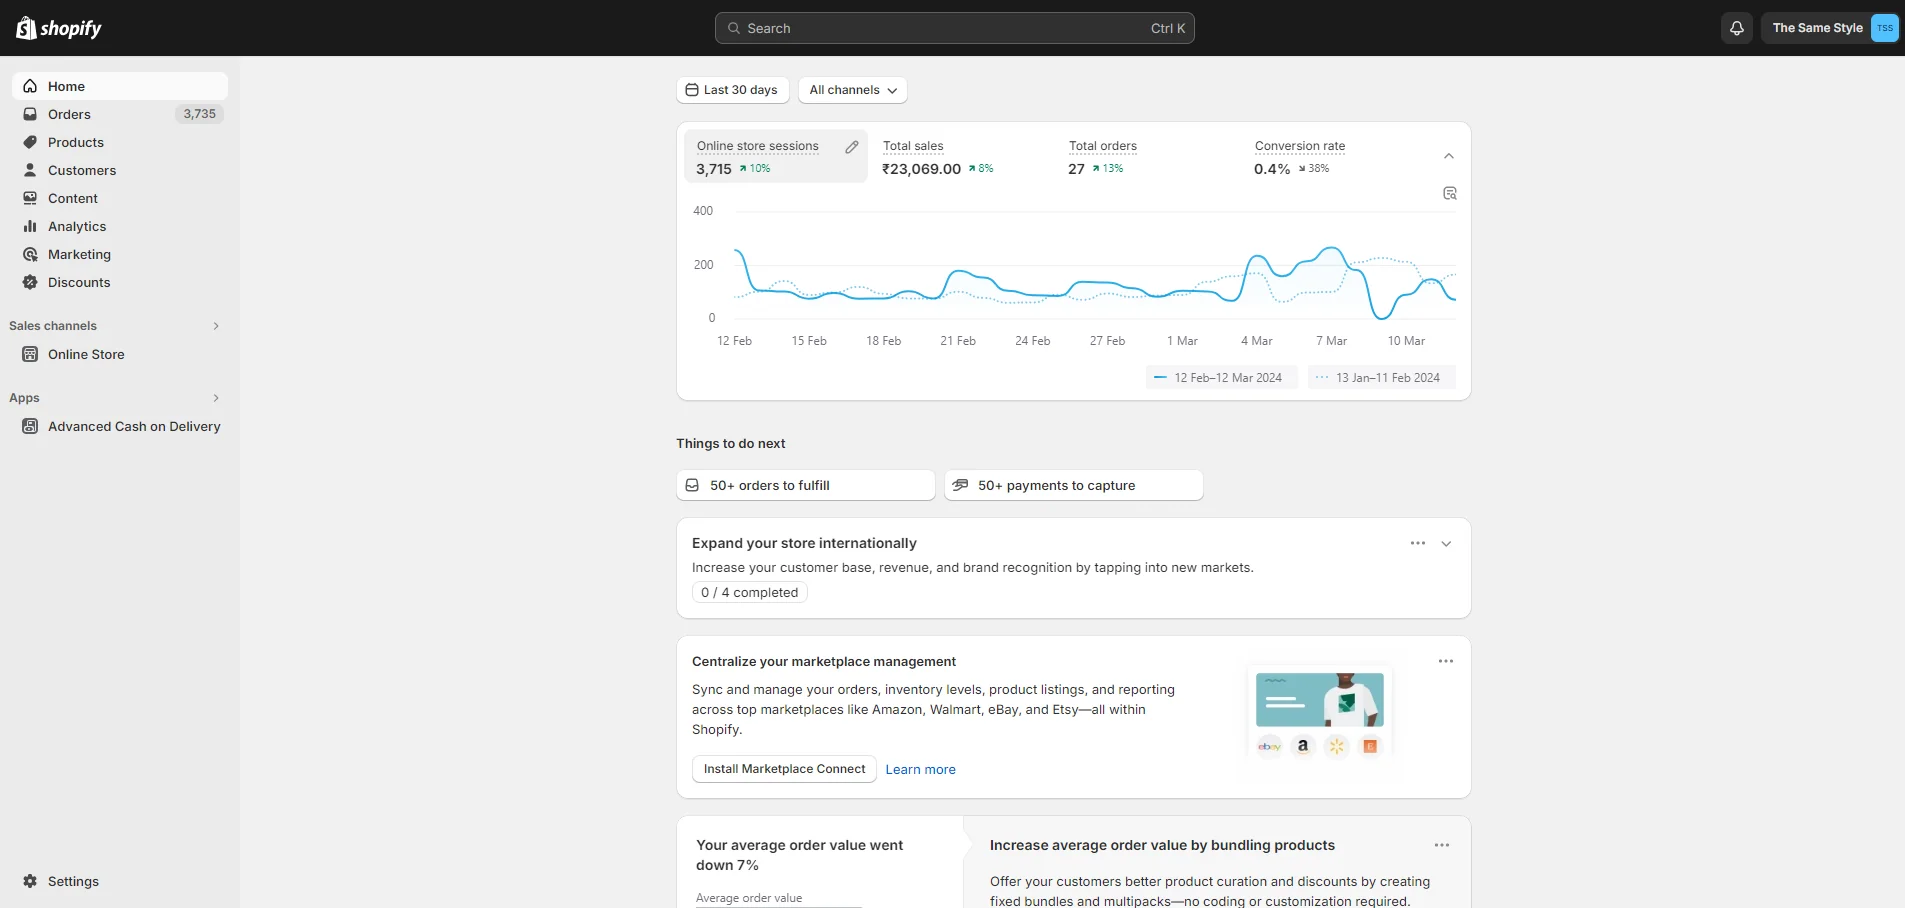Select the Total orders metric
Viewport: 1905px width, 908px height.
click(x=1147, y=157)
